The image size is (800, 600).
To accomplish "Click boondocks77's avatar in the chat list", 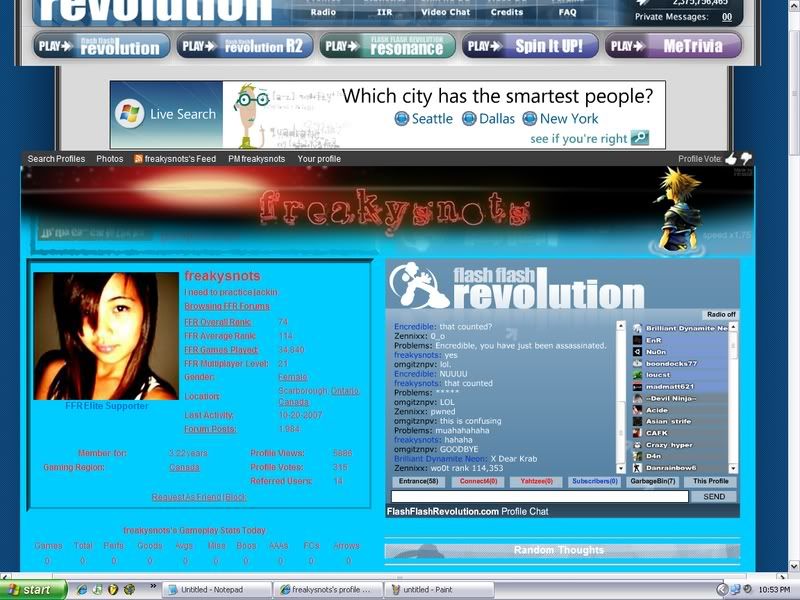I will [637, 364].
